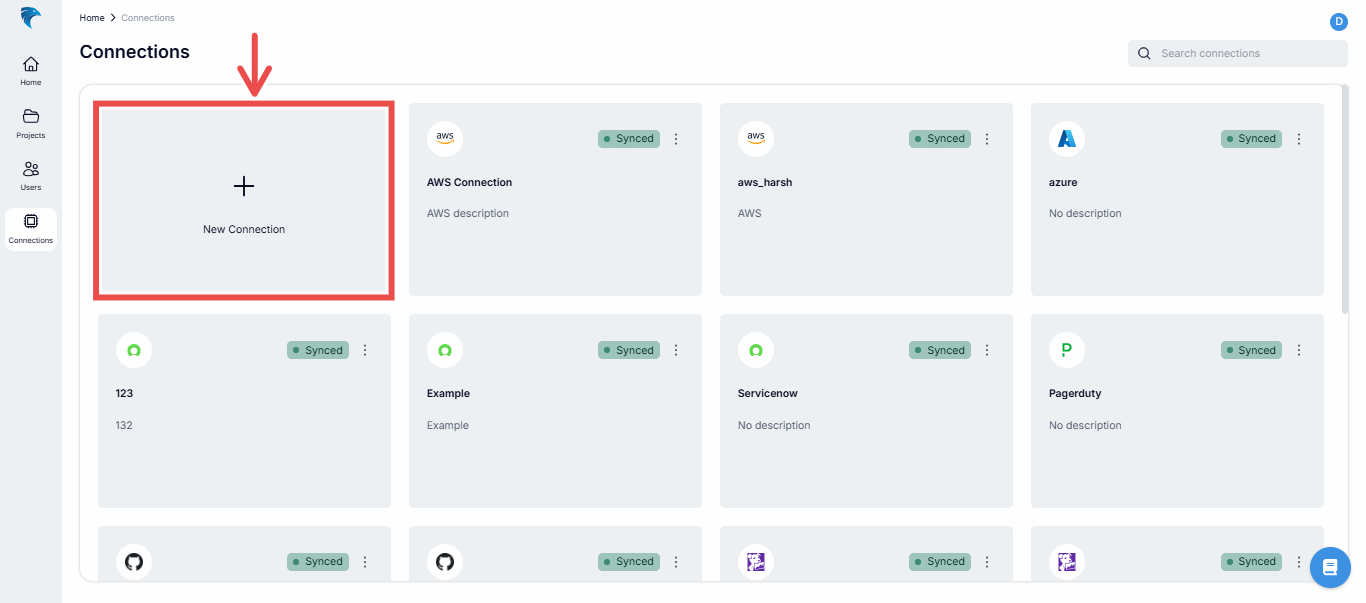Image resolution: width=1366 pixels, height=603 pixels.
Task: Click the vertical scrollbar of connections list
Action: [1343, 200]
